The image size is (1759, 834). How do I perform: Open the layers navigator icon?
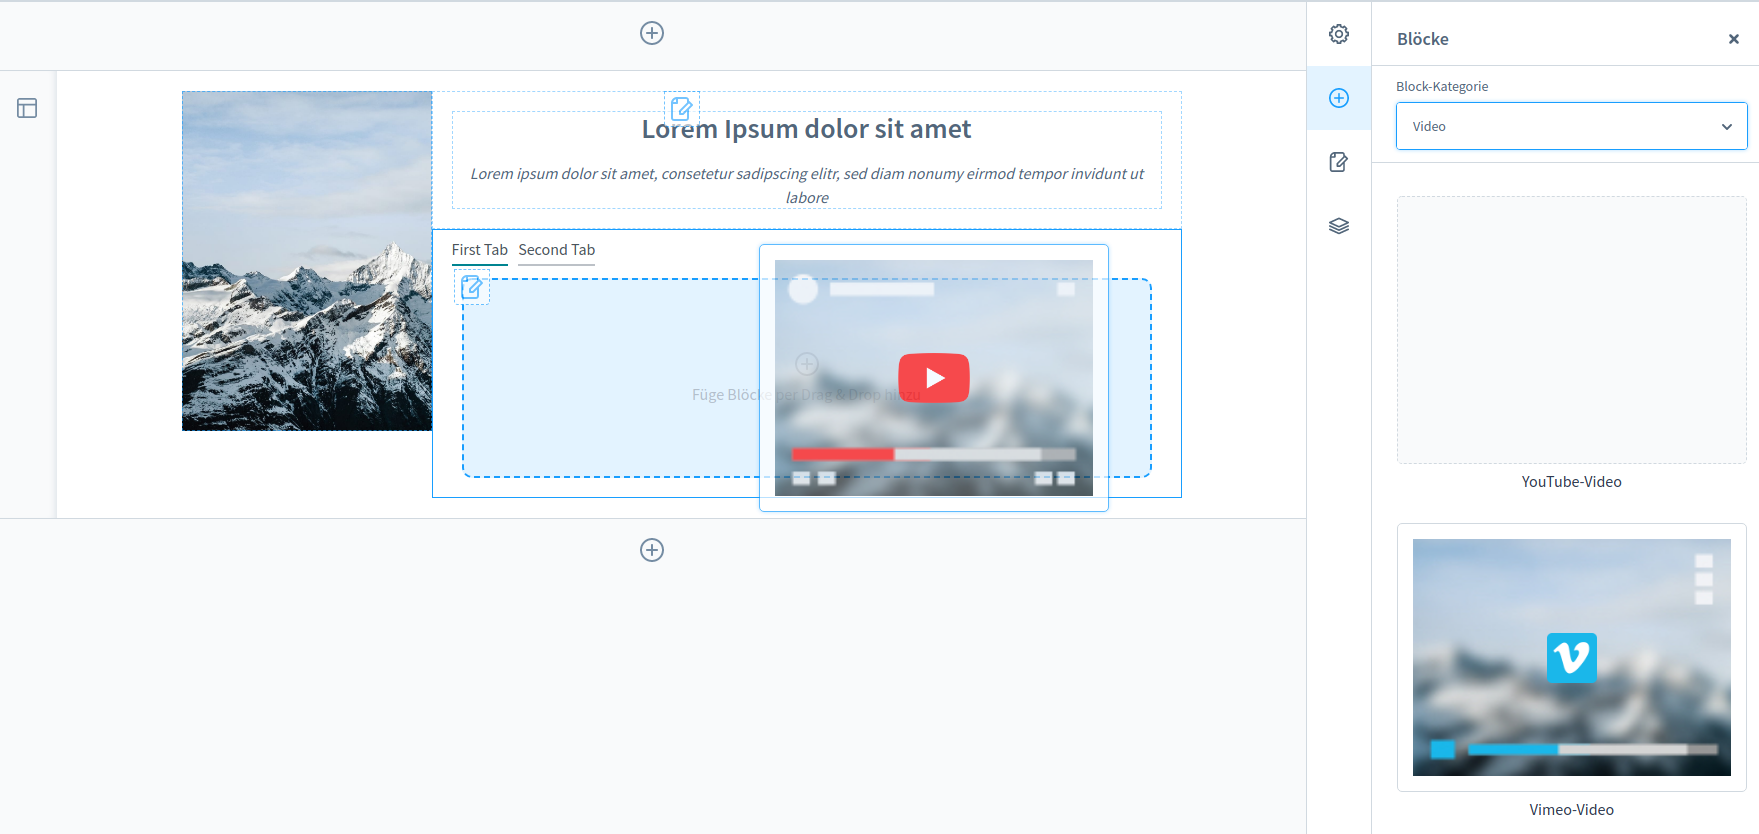[x=1339, y=226]
